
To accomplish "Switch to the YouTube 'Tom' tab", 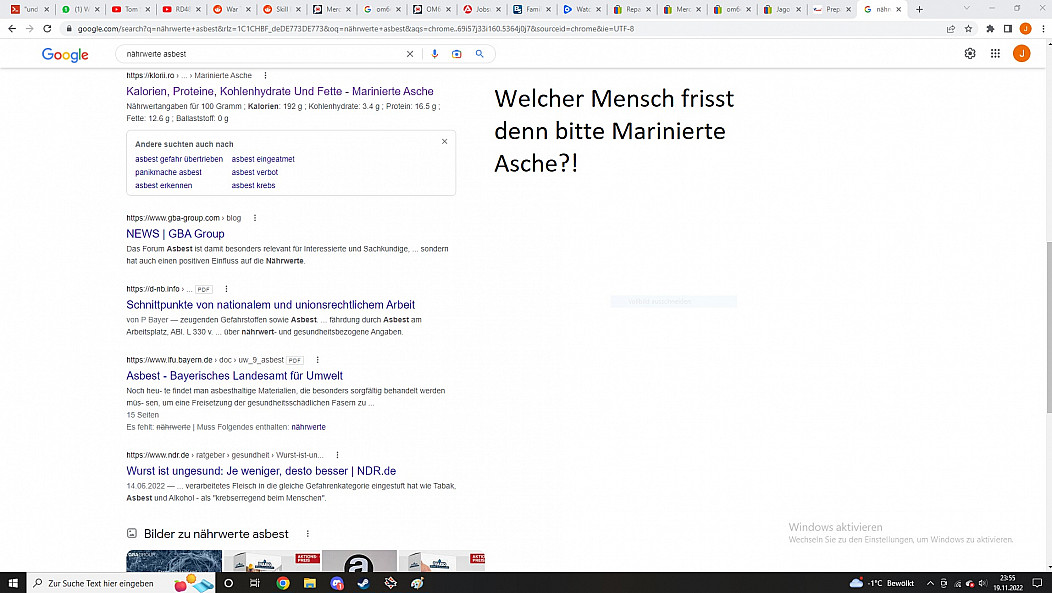I will (x=128, y=9).
